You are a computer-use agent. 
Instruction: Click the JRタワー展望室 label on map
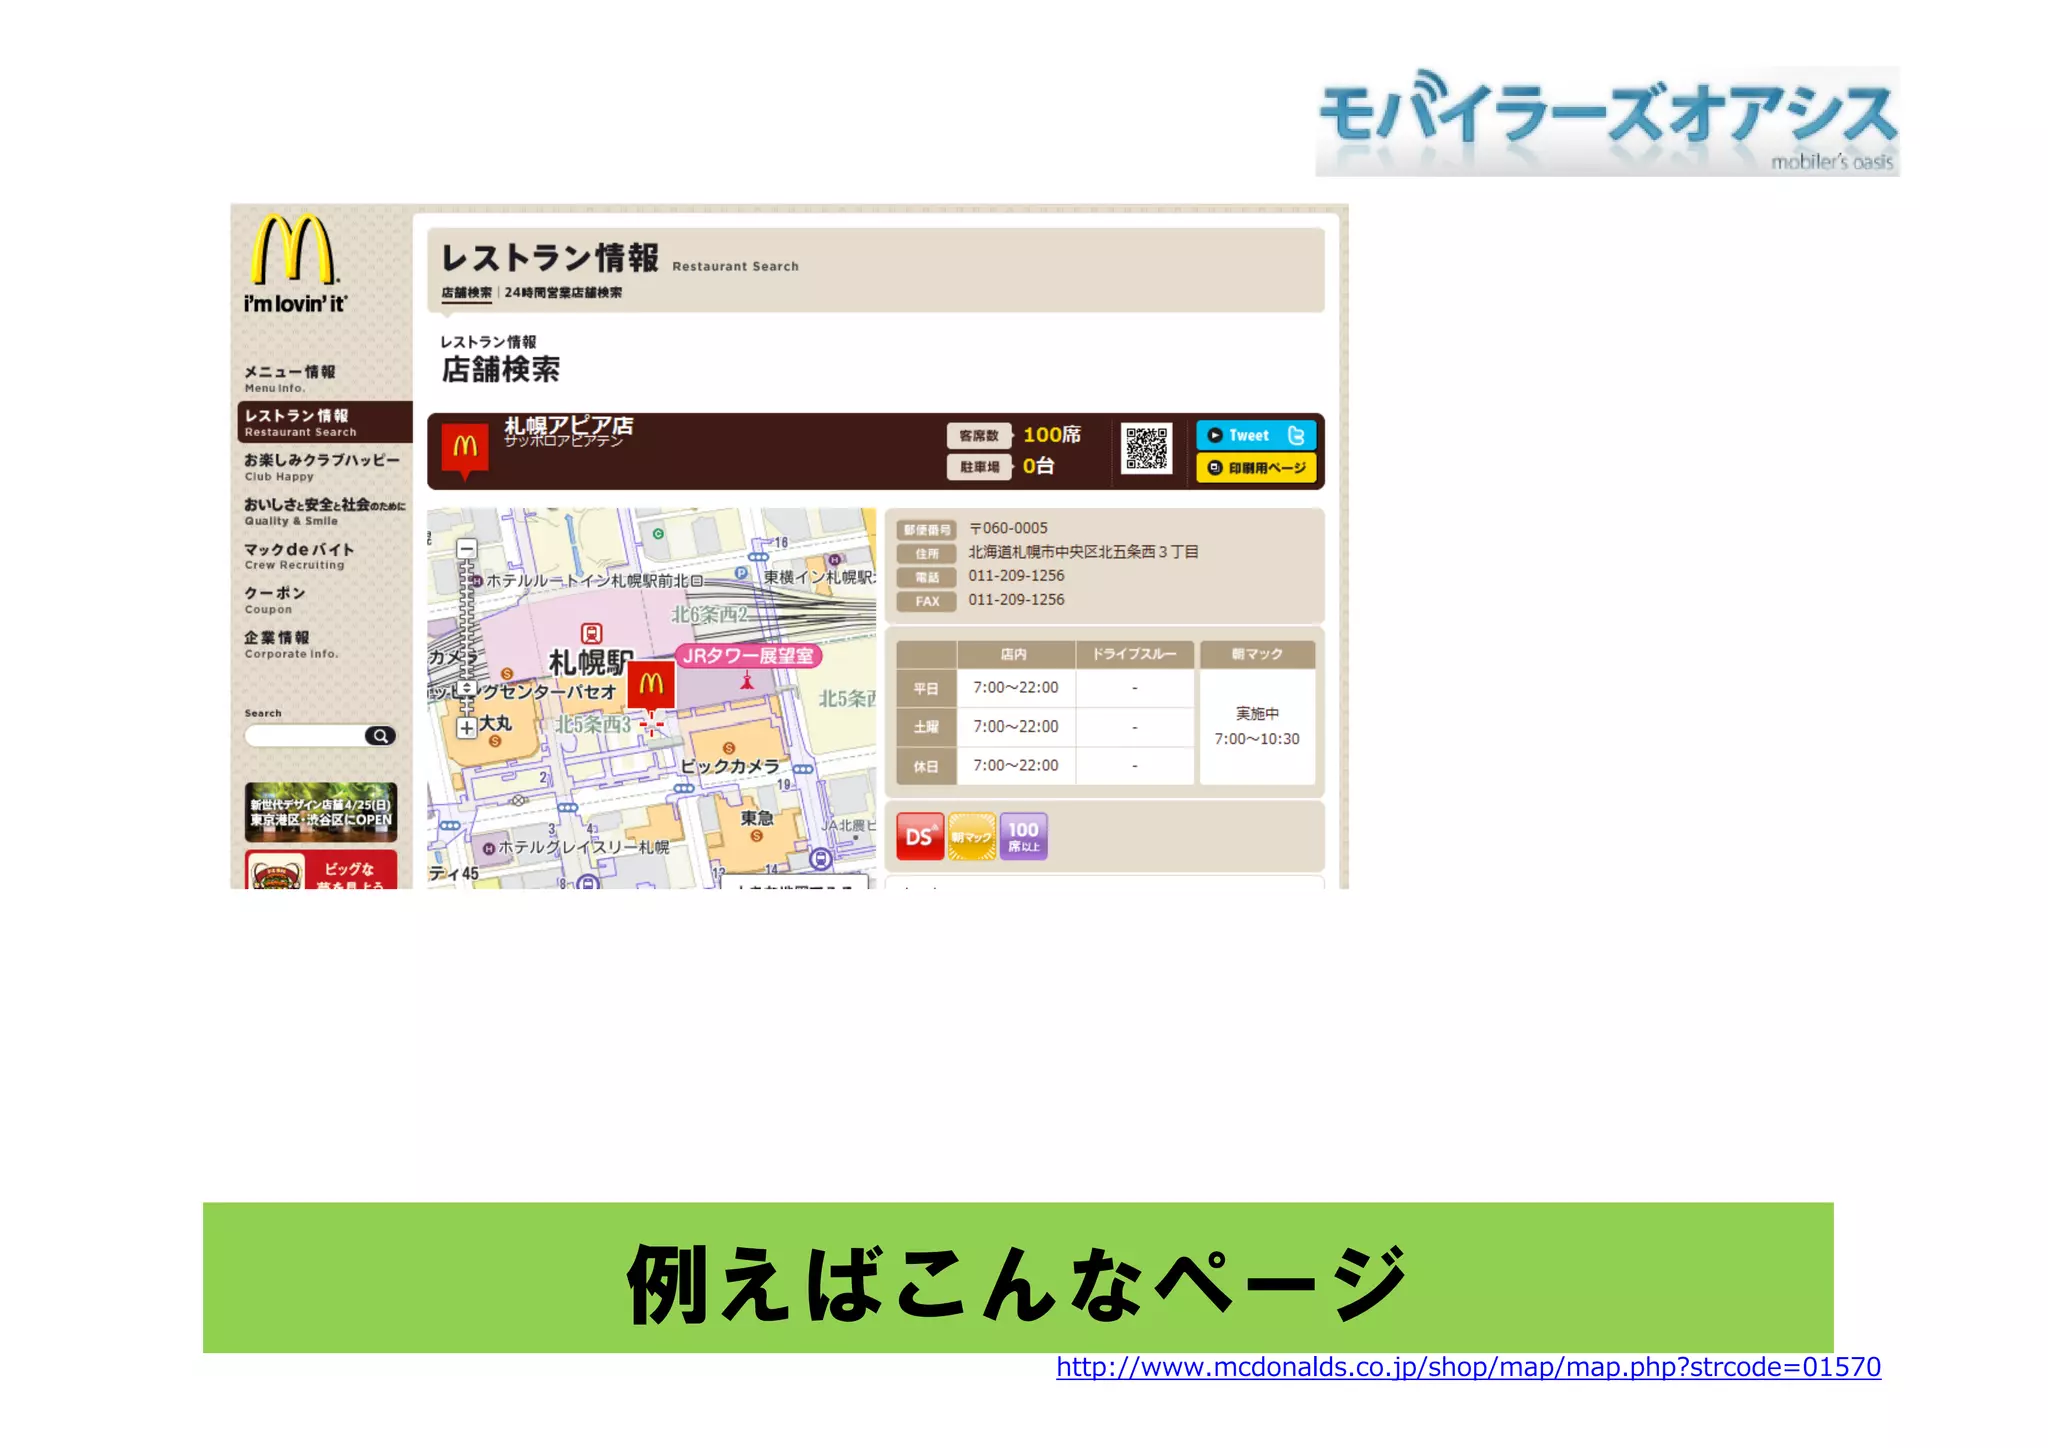[749, 656]
